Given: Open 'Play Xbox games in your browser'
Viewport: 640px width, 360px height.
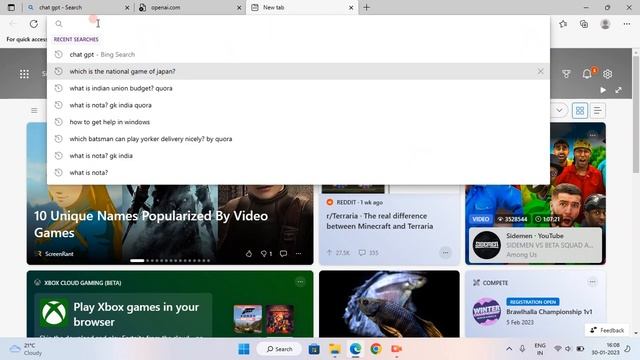Looking at the screenshot, I should pyautogui.click(x=136, y=314).
